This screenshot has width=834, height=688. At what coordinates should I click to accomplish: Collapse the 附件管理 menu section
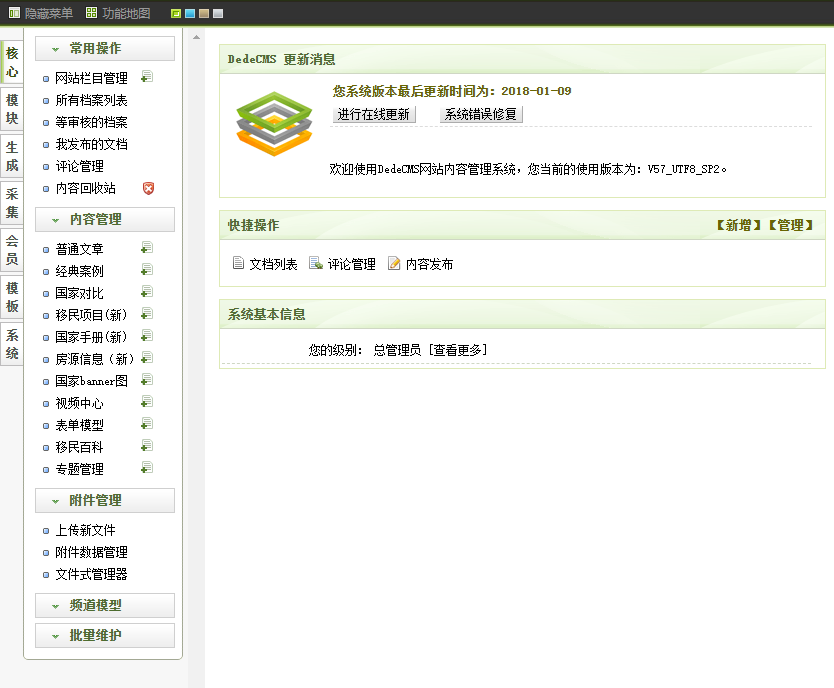coord(105,500)
